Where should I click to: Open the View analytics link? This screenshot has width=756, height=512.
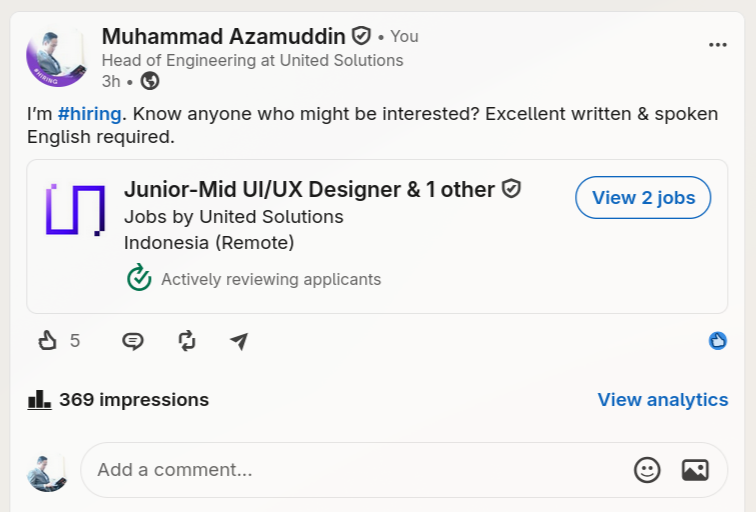point(662,400)
